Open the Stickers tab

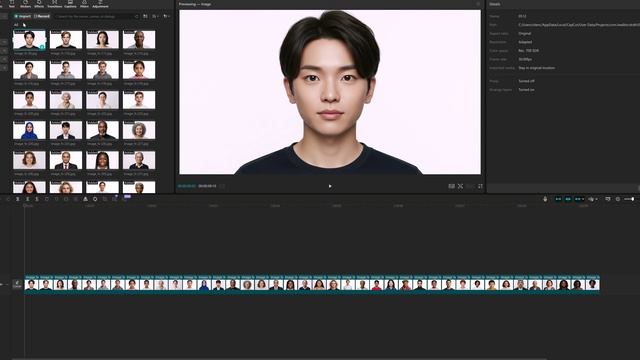tap(25, 4)
